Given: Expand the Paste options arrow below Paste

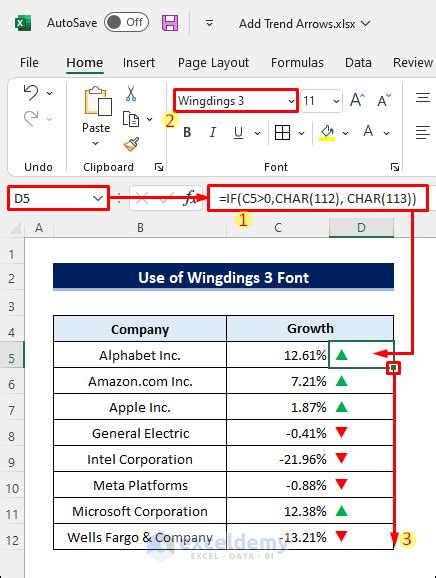Looking at the screenshot, I should click(x=95, y=143).
